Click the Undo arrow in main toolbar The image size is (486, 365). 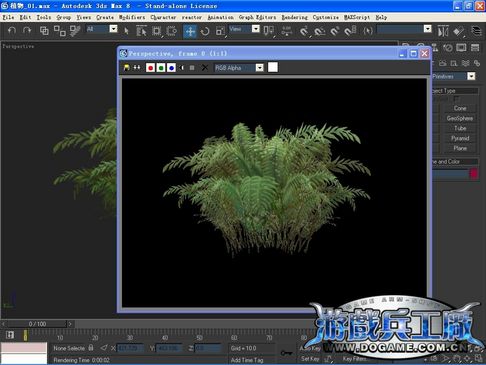click(12, 31)
